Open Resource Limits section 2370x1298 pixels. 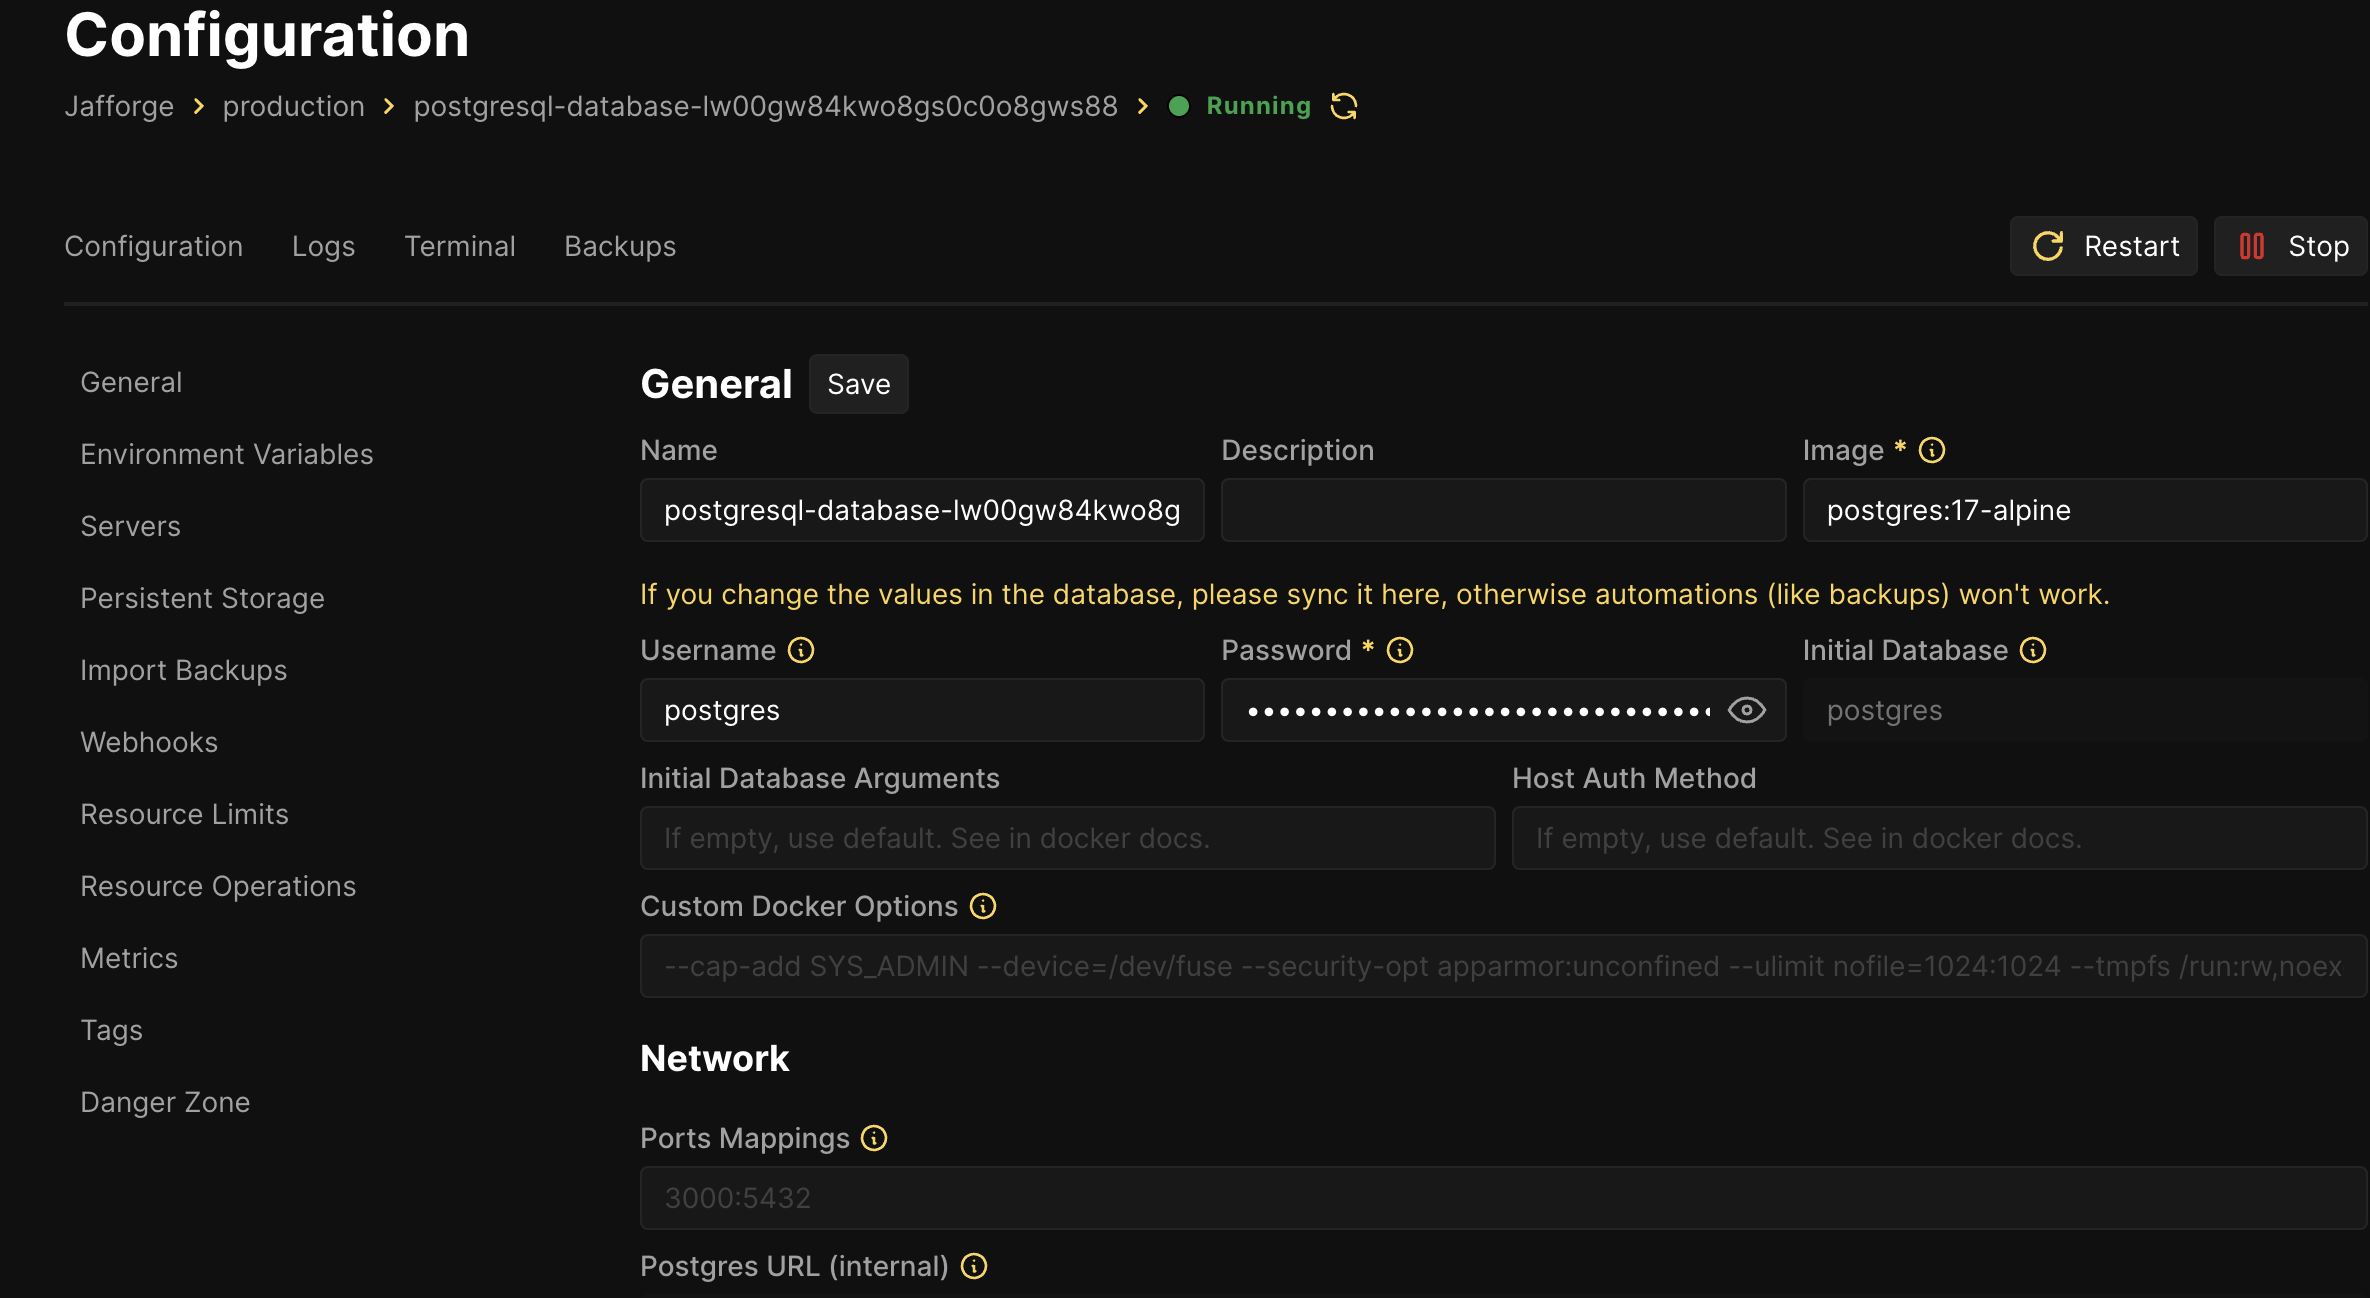tap(185, 814)
